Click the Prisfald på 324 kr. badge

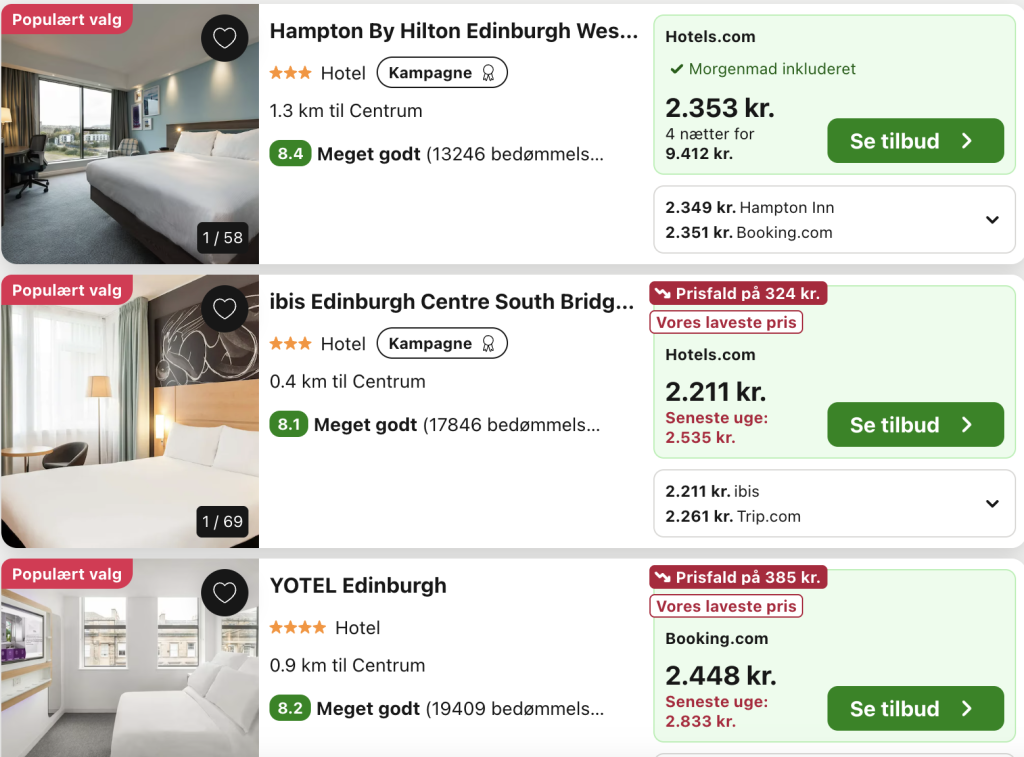[738, 294]
